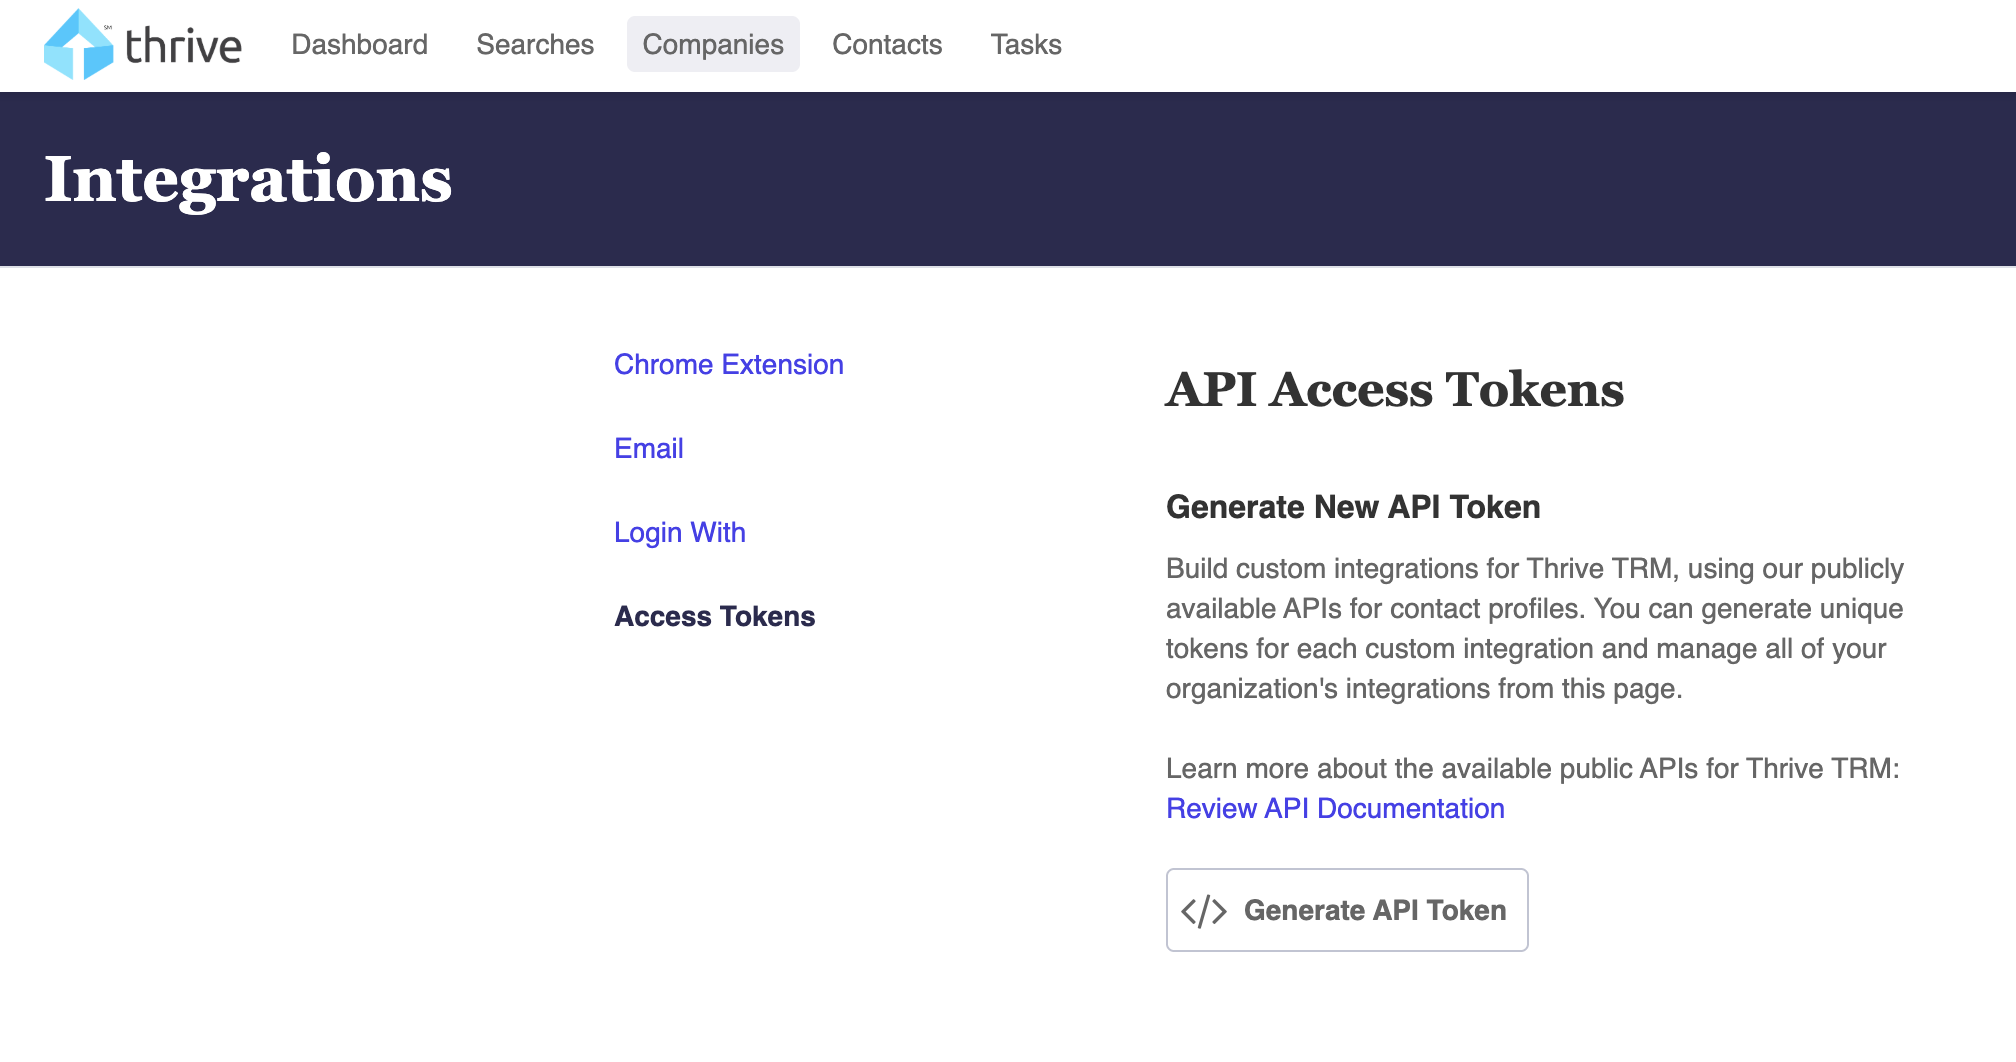Viewport: 2016px width, 1062px height.
Task: Click the "Build custom integrations" description paragraph
Action: [x=1534, y=629]
